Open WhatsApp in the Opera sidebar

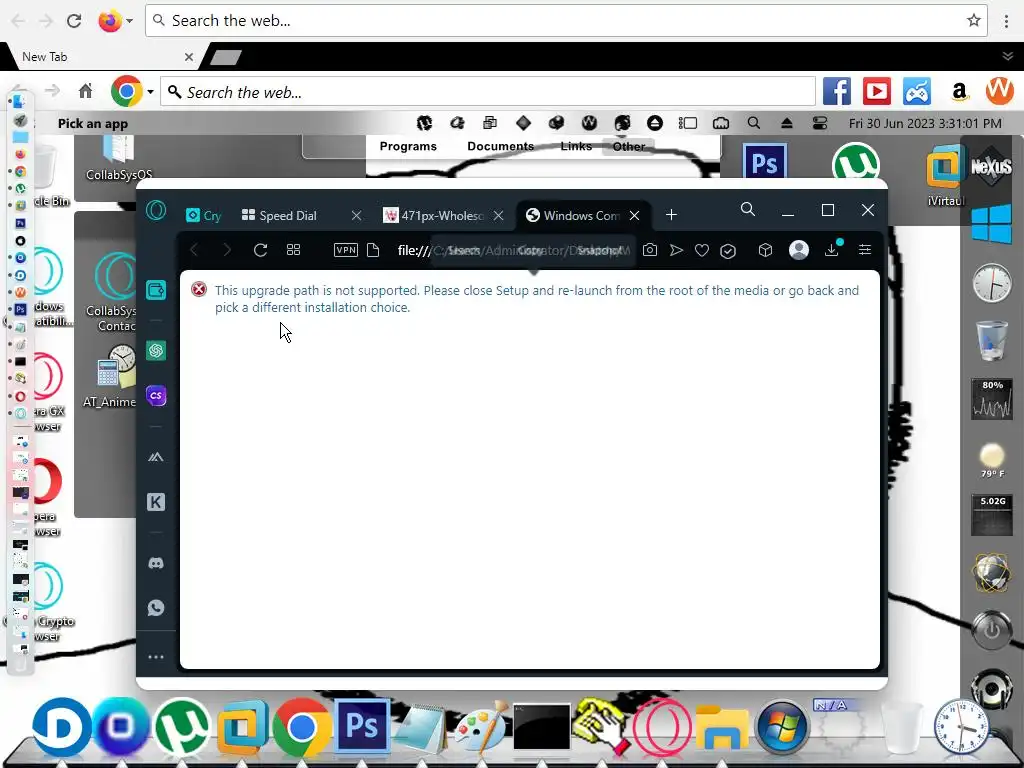point(156,607)
